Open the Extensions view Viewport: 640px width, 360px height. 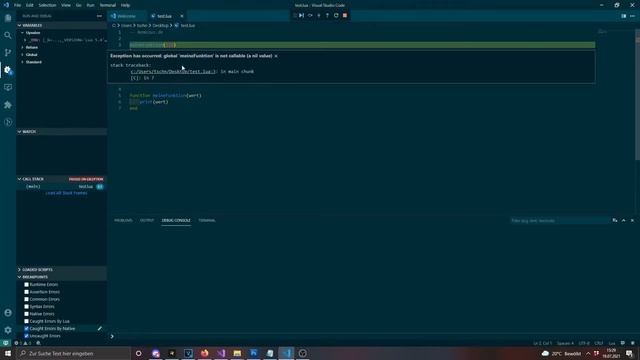click(8, 105)
